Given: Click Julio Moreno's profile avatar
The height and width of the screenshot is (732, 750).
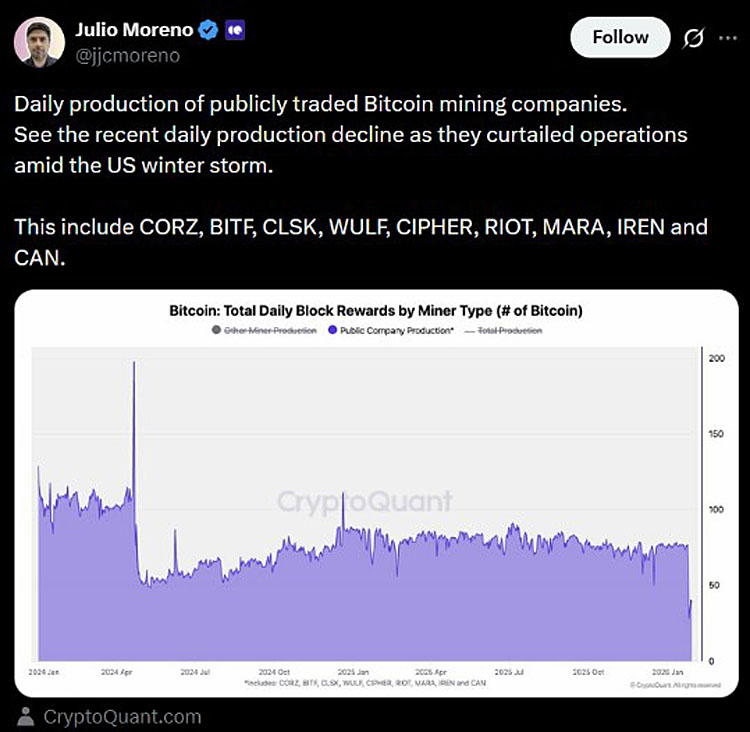Looking at the screenshot, I should pos(40,42).
